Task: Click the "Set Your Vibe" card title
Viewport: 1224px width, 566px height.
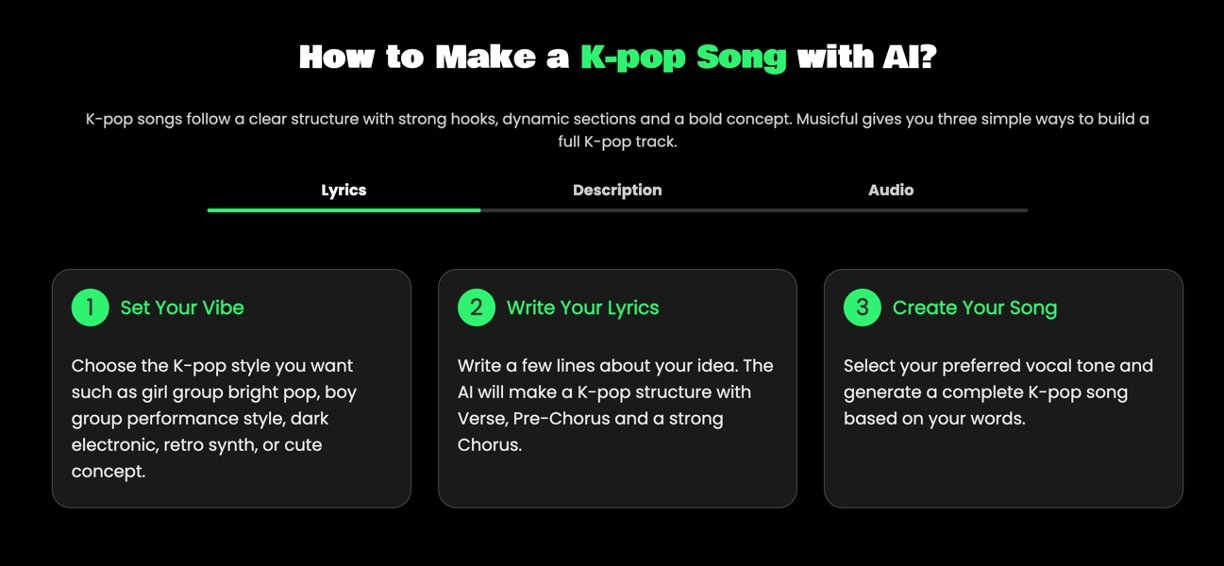Action: [x=182, y=308]
